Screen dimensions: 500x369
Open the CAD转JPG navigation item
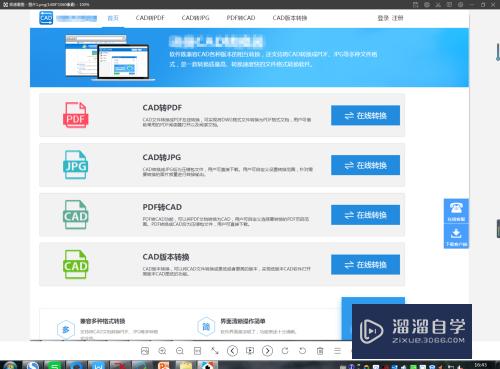tap(195, 18)
